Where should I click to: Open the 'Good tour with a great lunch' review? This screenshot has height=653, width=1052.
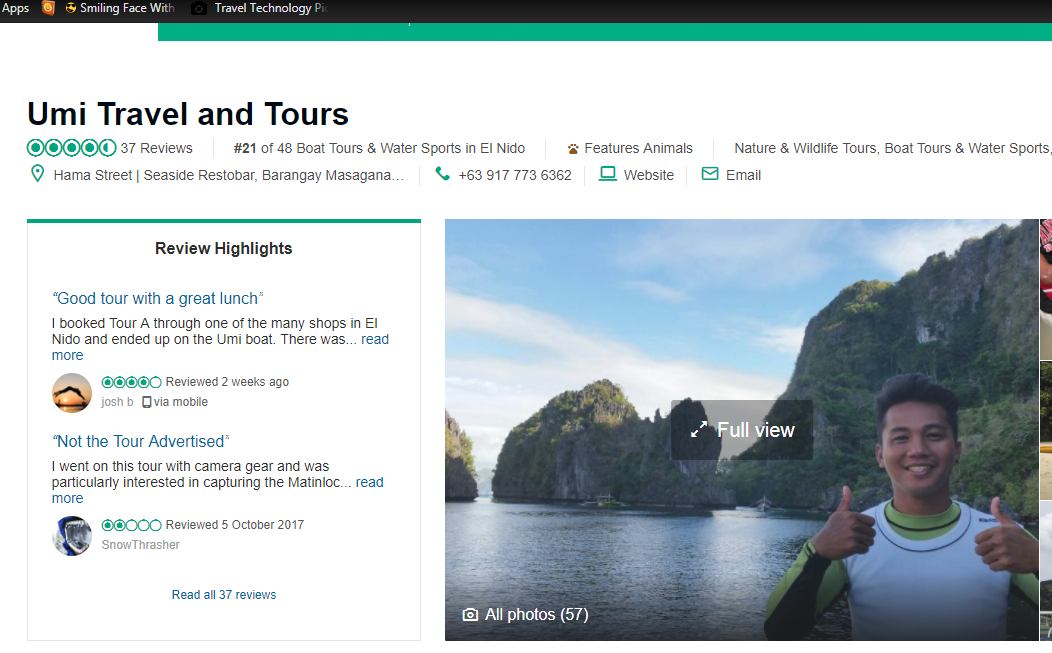tap(157, 298)
